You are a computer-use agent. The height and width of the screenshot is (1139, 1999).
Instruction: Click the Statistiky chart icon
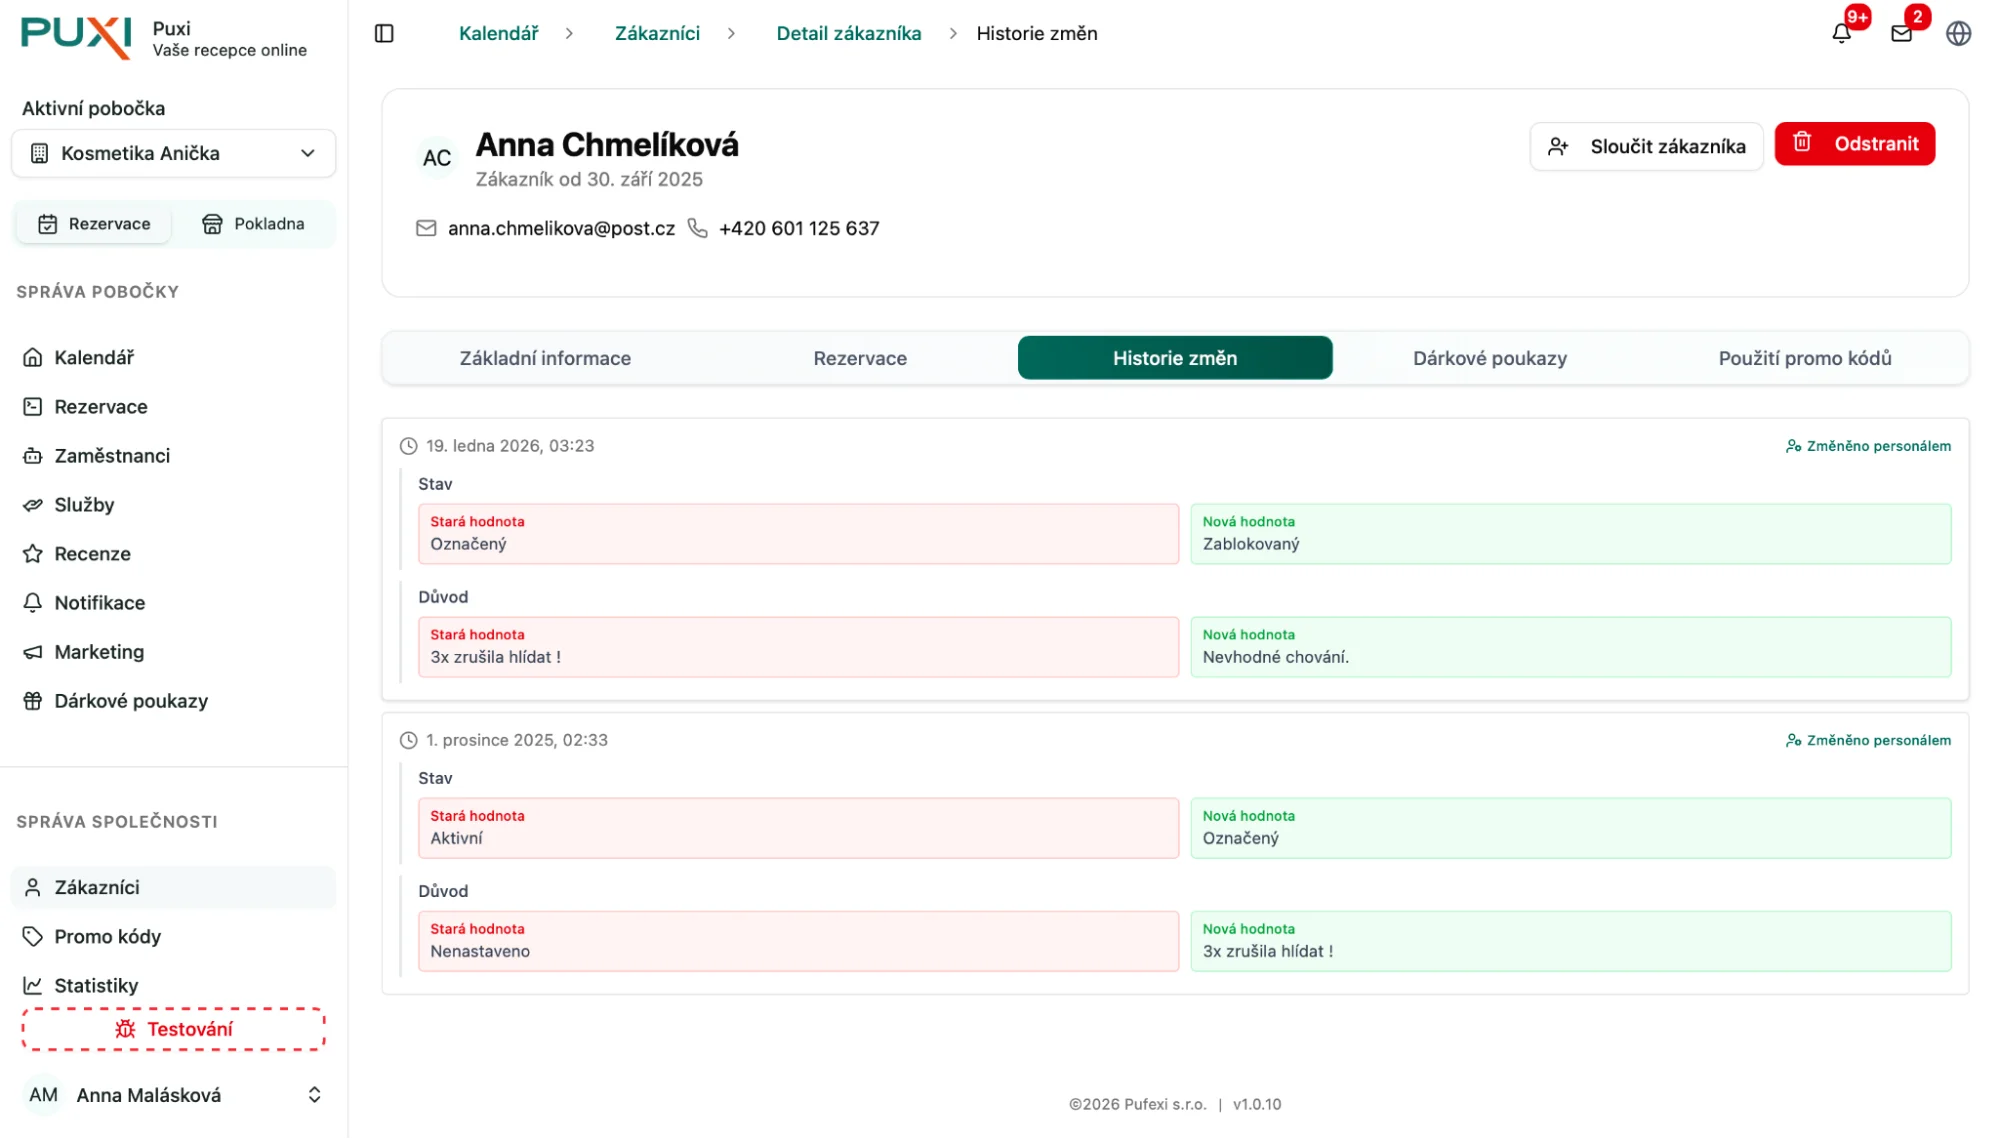tap(33, 985)
